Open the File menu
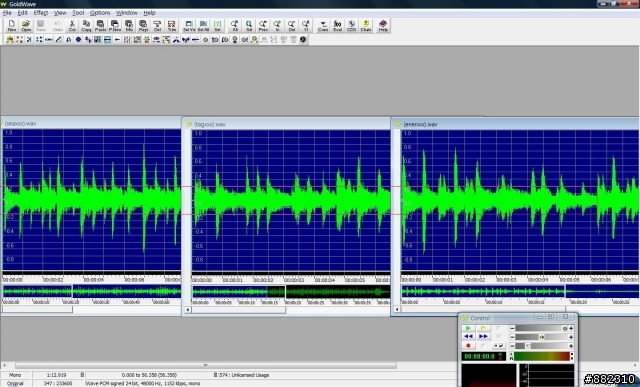The image size is (640, 387). (7, 13)
